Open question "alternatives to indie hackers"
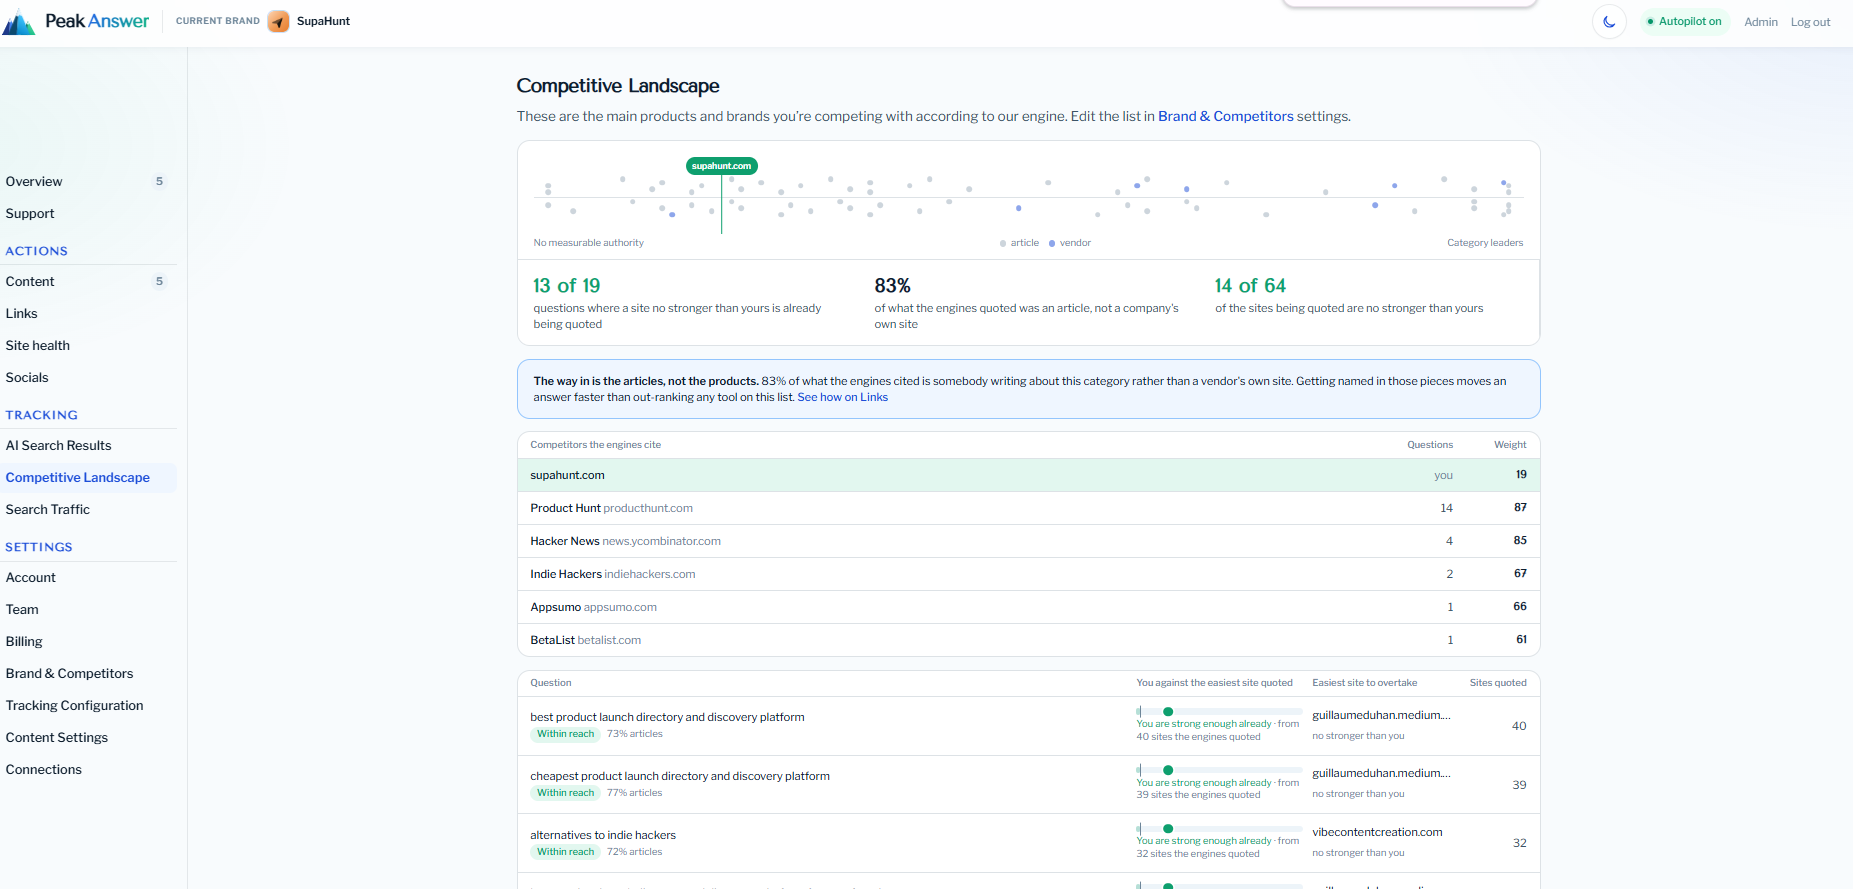This screenshot has height=889, width=1853. [x=603, y=835]
